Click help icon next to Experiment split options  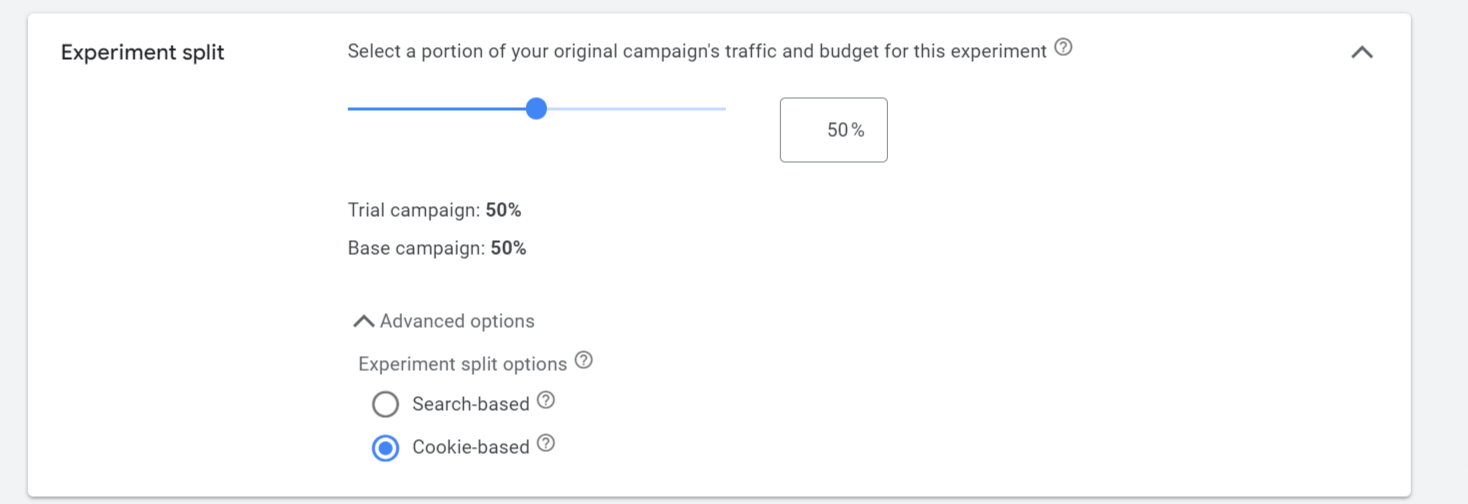[x=584, y=360]
